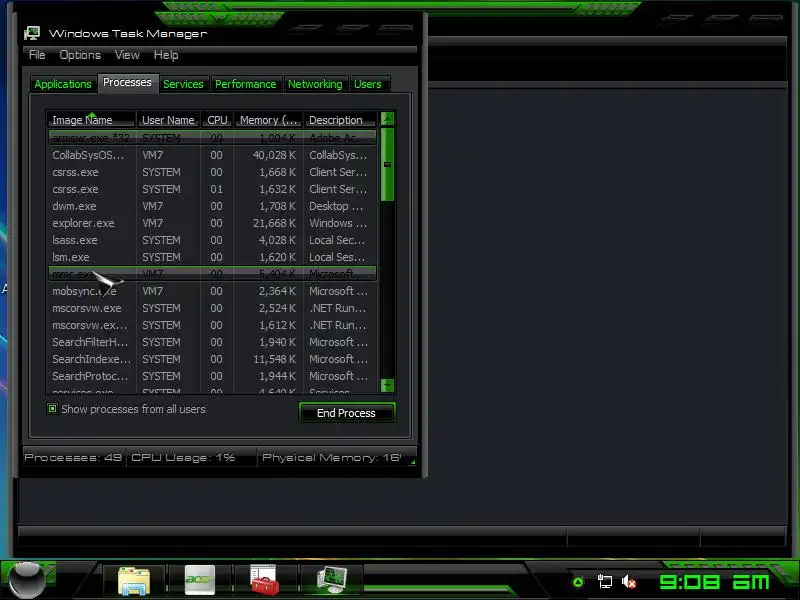Switch to the Users tab

(x=368, y=84)
